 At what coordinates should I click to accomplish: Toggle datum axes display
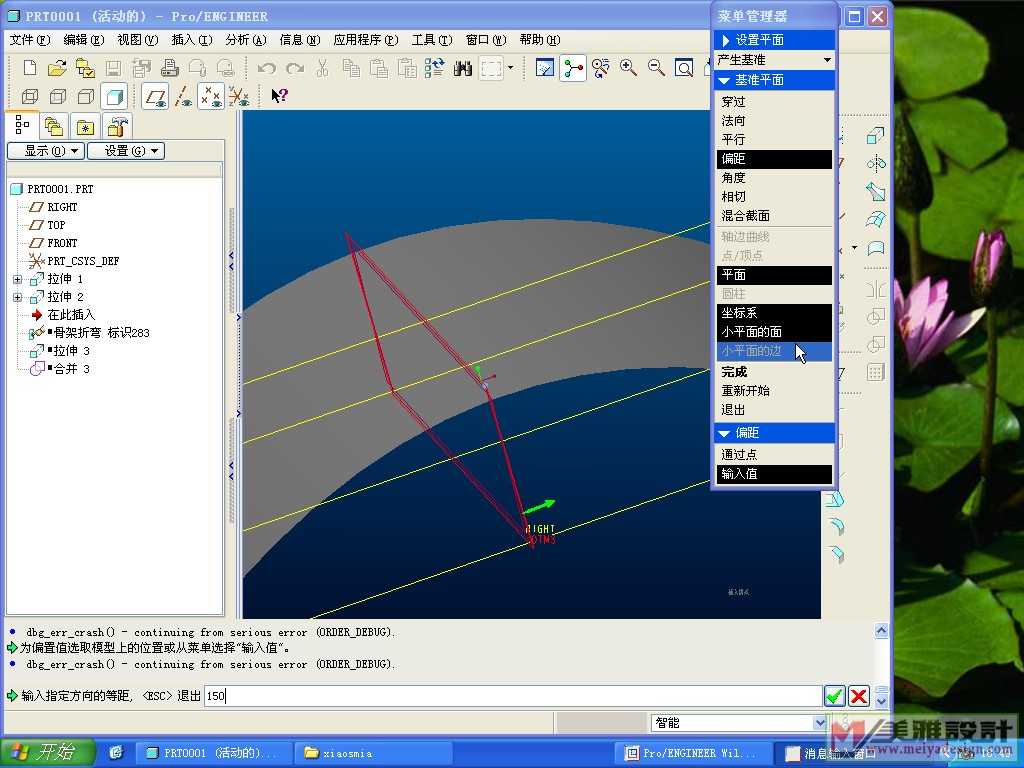click(x=183, y=97)
